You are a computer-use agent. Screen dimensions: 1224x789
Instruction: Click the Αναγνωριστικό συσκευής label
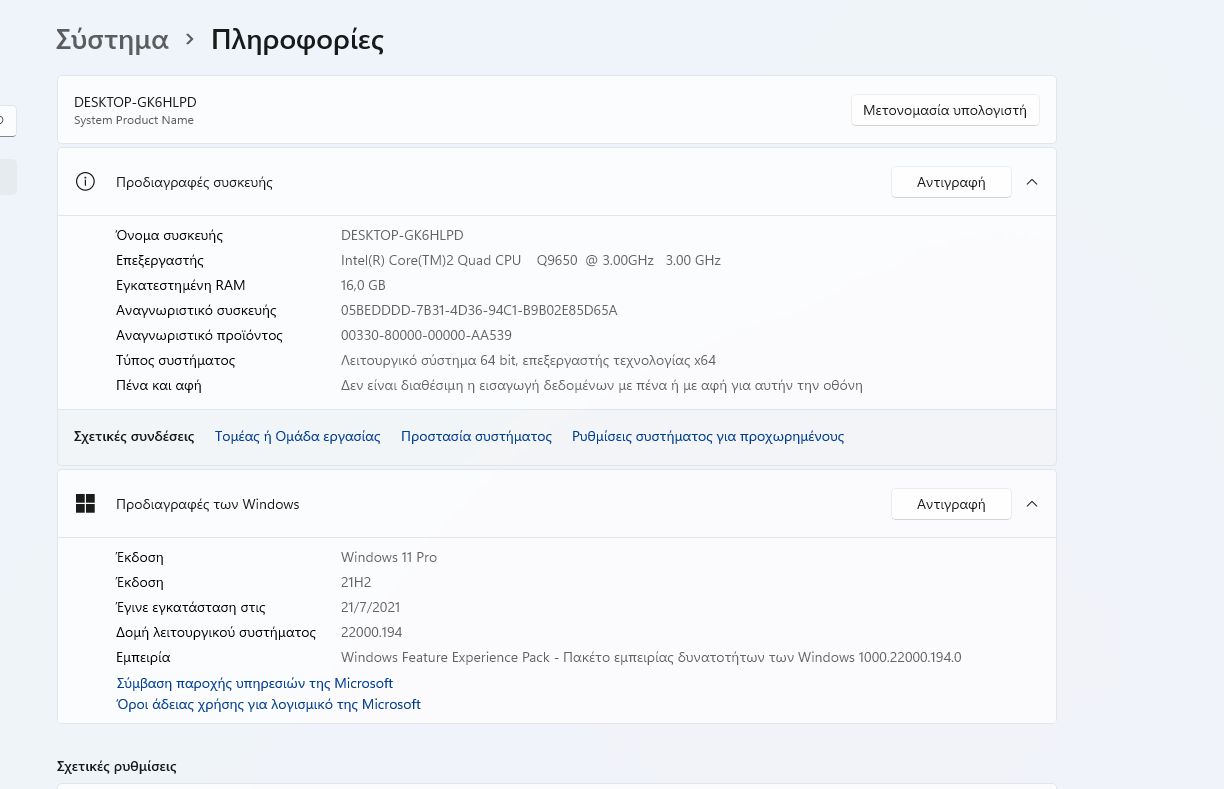(x=197, y=310)
